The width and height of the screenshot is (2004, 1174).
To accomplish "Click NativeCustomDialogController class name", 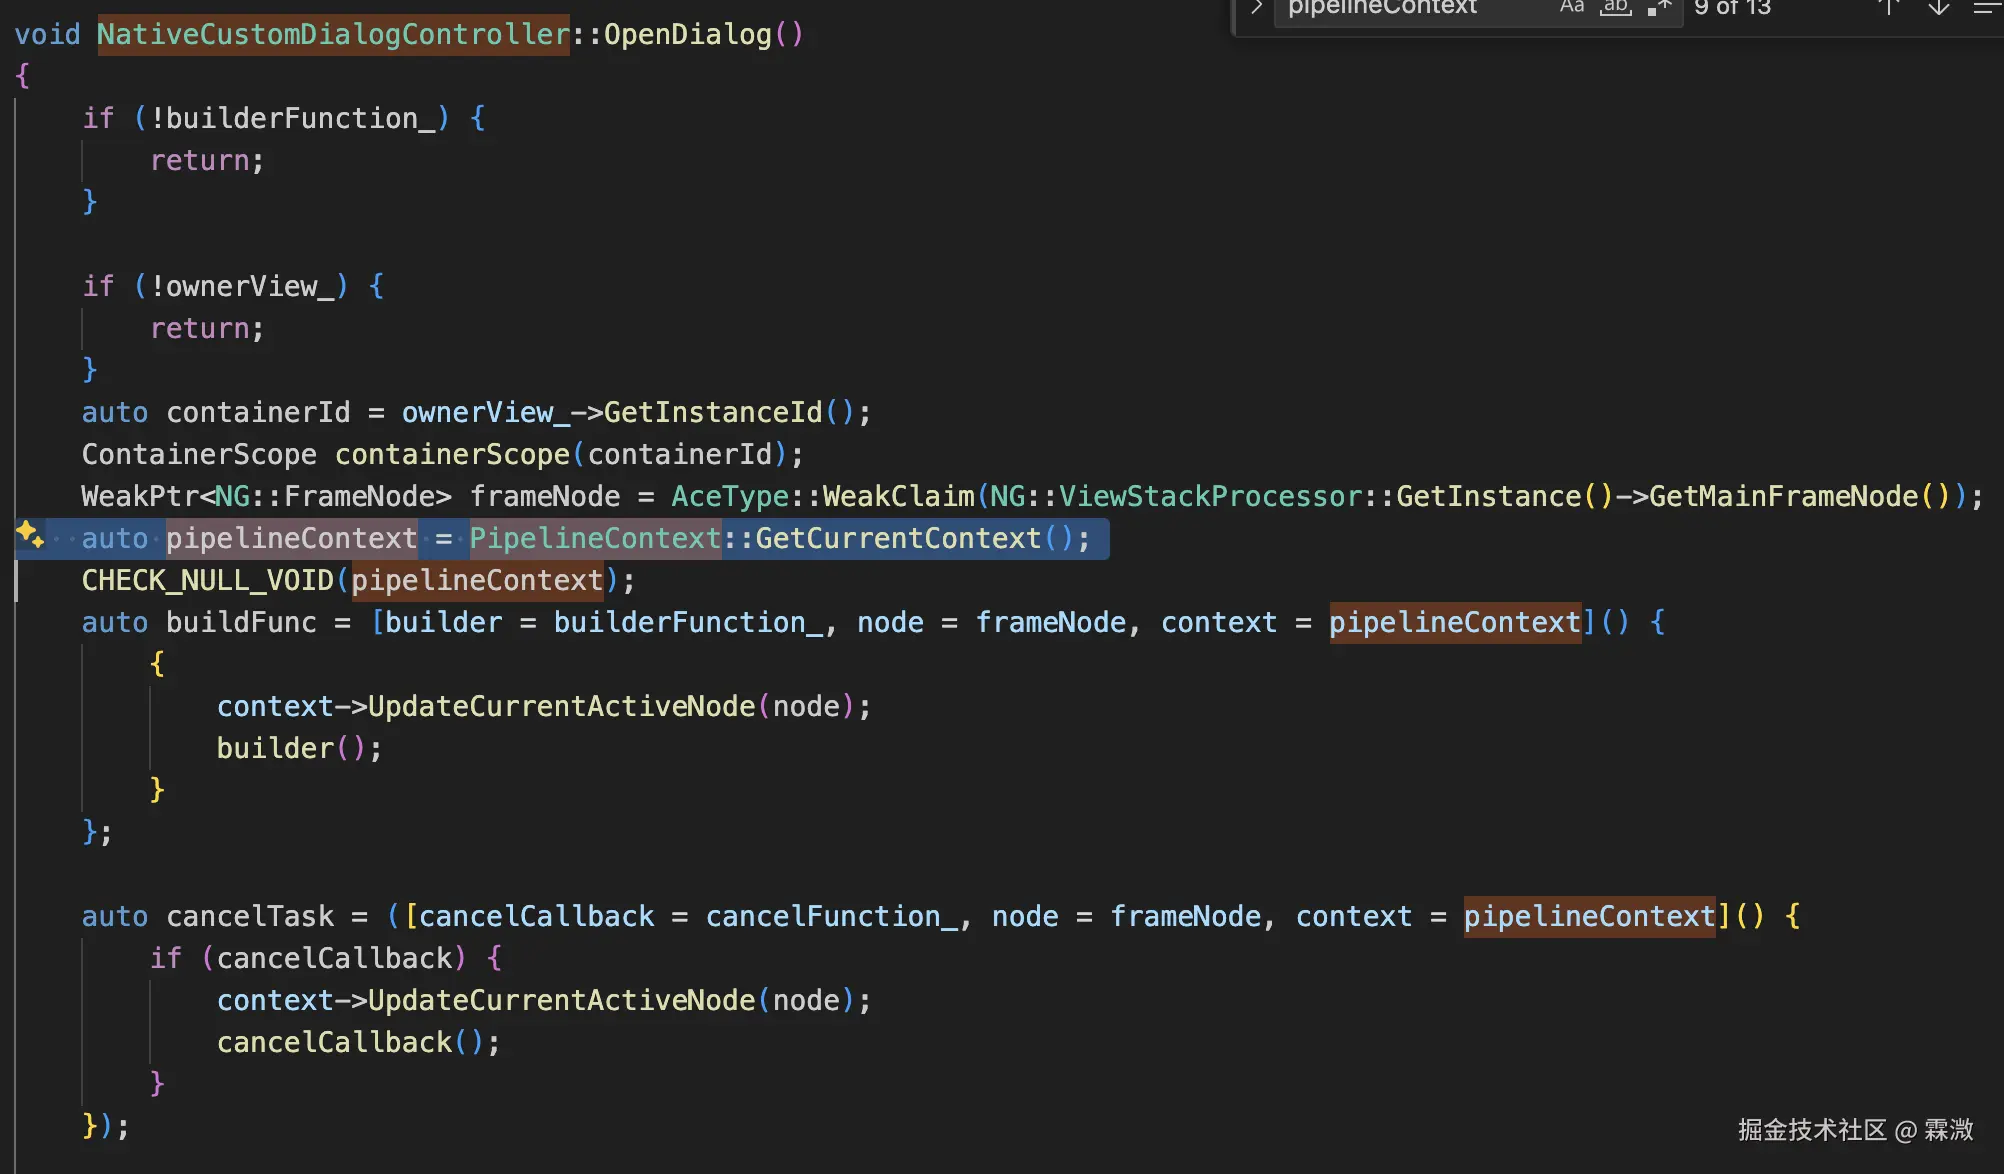I will click(333, 34).
